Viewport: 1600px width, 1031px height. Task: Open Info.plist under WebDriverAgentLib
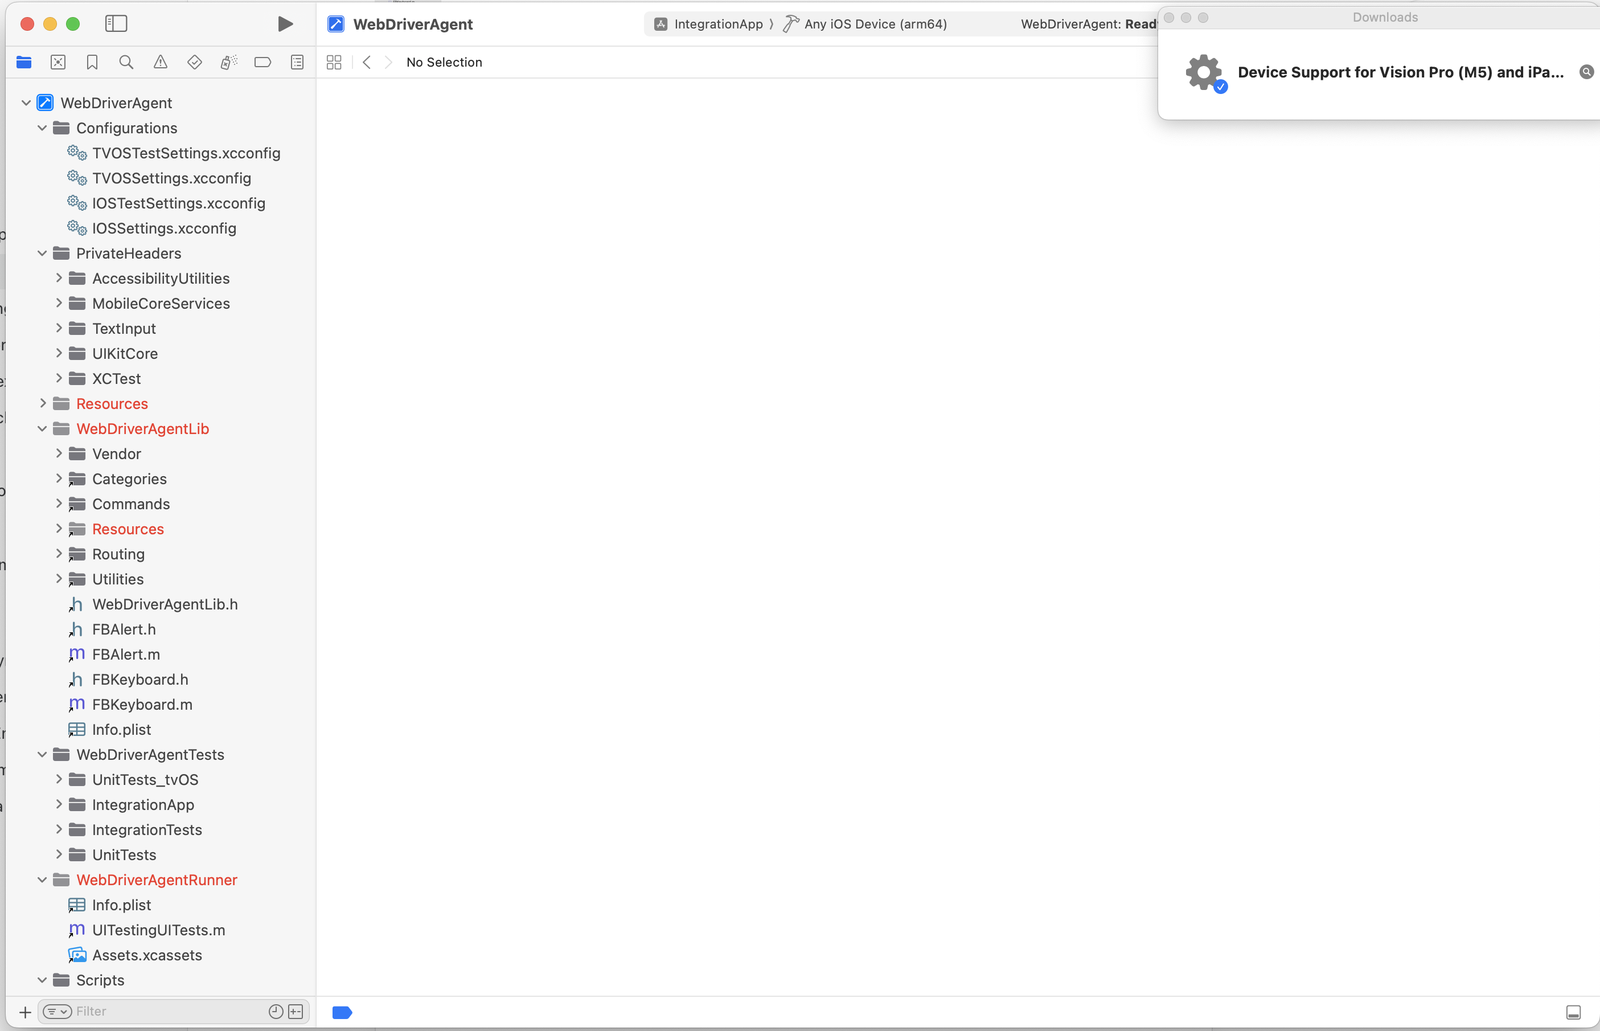point(109,729)
